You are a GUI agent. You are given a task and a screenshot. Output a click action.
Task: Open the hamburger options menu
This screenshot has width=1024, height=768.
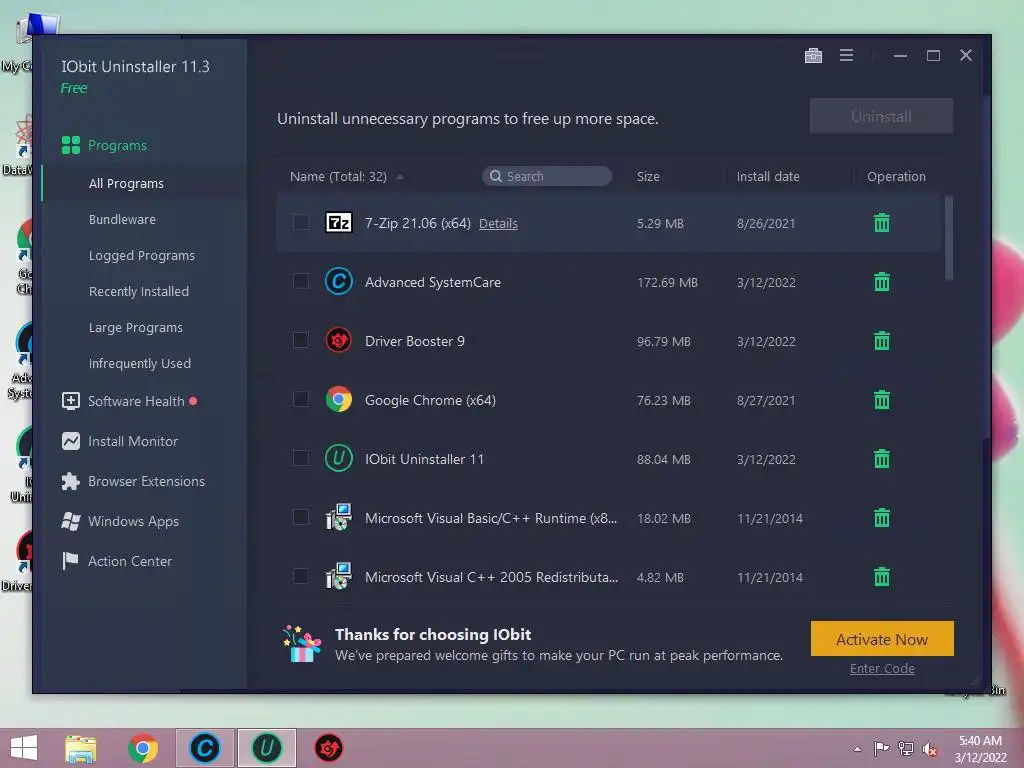pyautogui.click(x=846, y=56)
